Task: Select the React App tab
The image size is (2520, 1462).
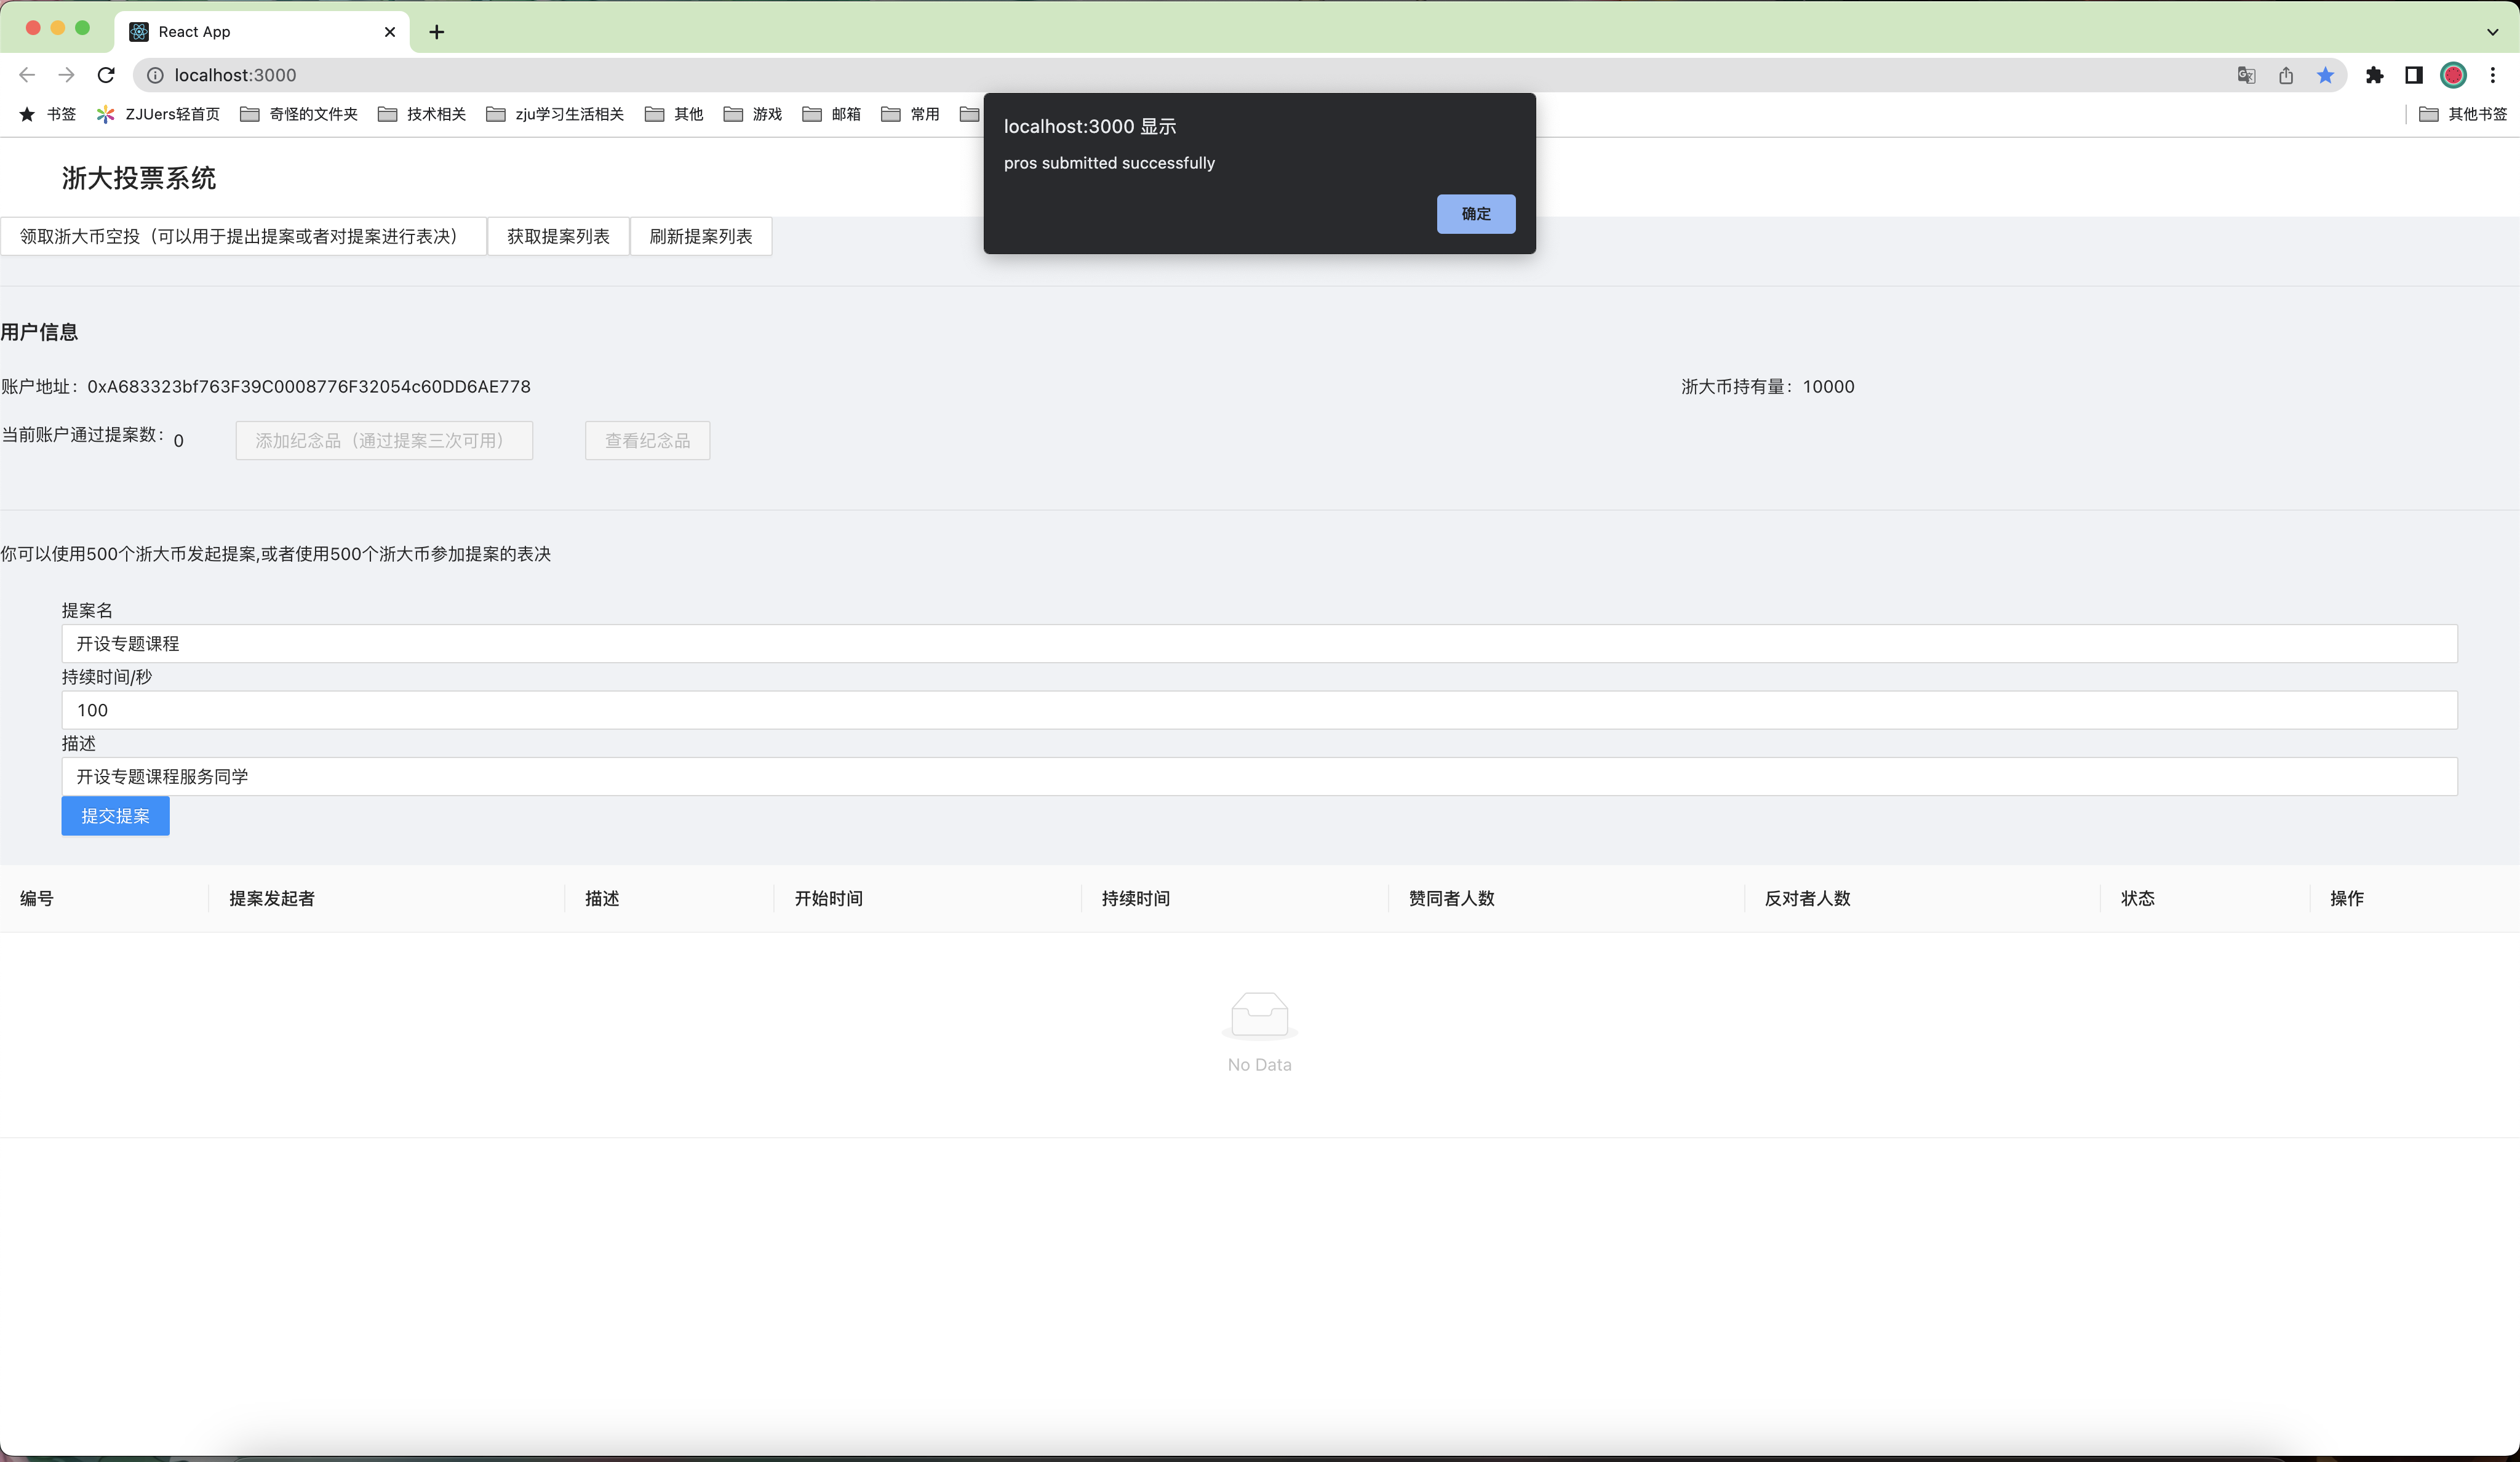Action: tap(262, 32)
